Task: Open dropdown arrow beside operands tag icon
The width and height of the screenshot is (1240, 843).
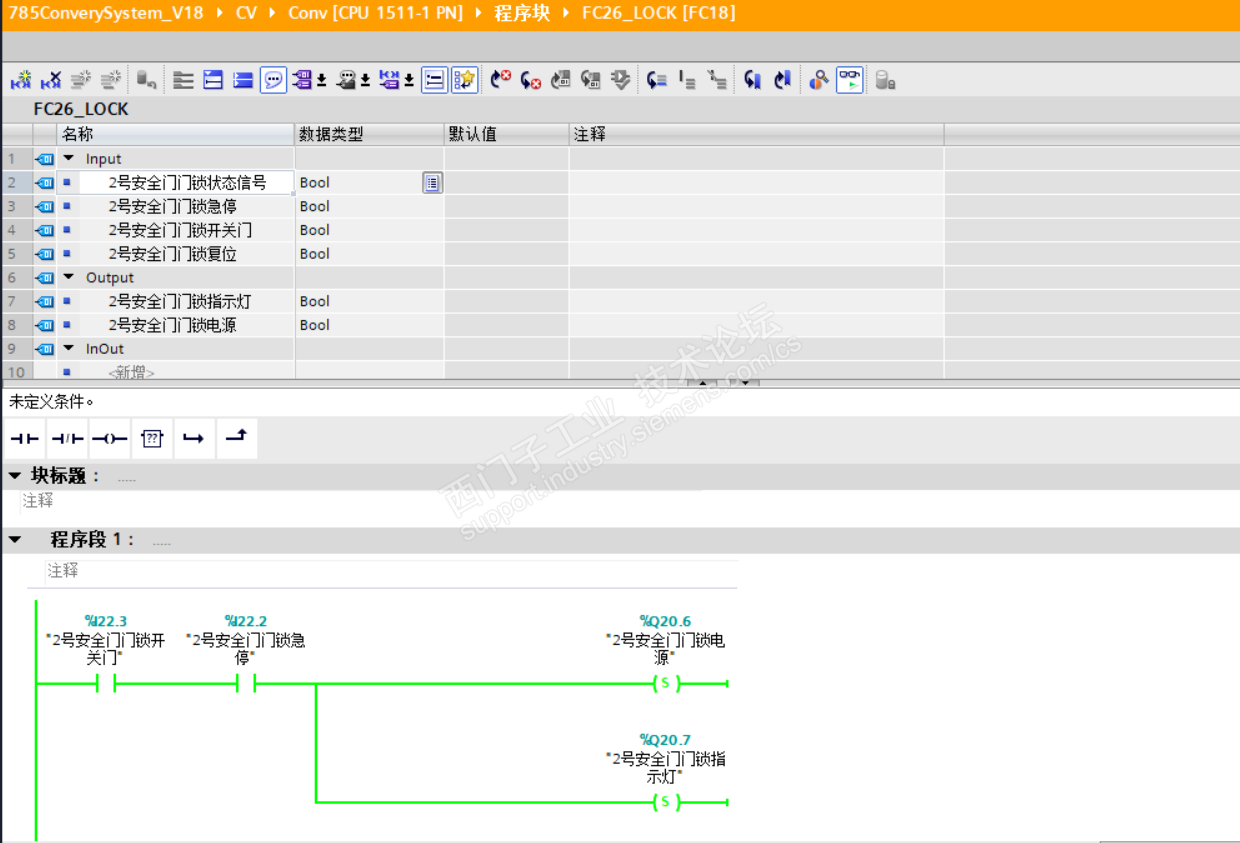Action: point(322,81)
